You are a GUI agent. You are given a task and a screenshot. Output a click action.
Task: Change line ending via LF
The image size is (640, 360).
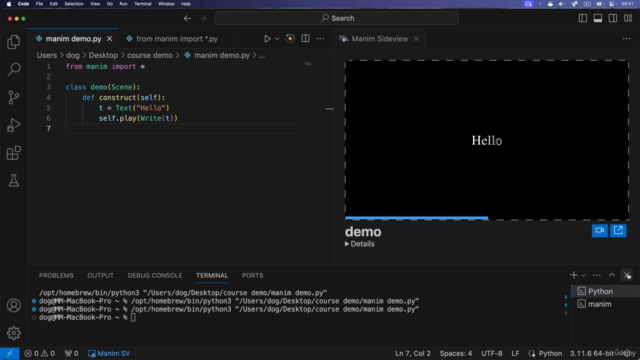pyautogui.click(x=516, y=353)
